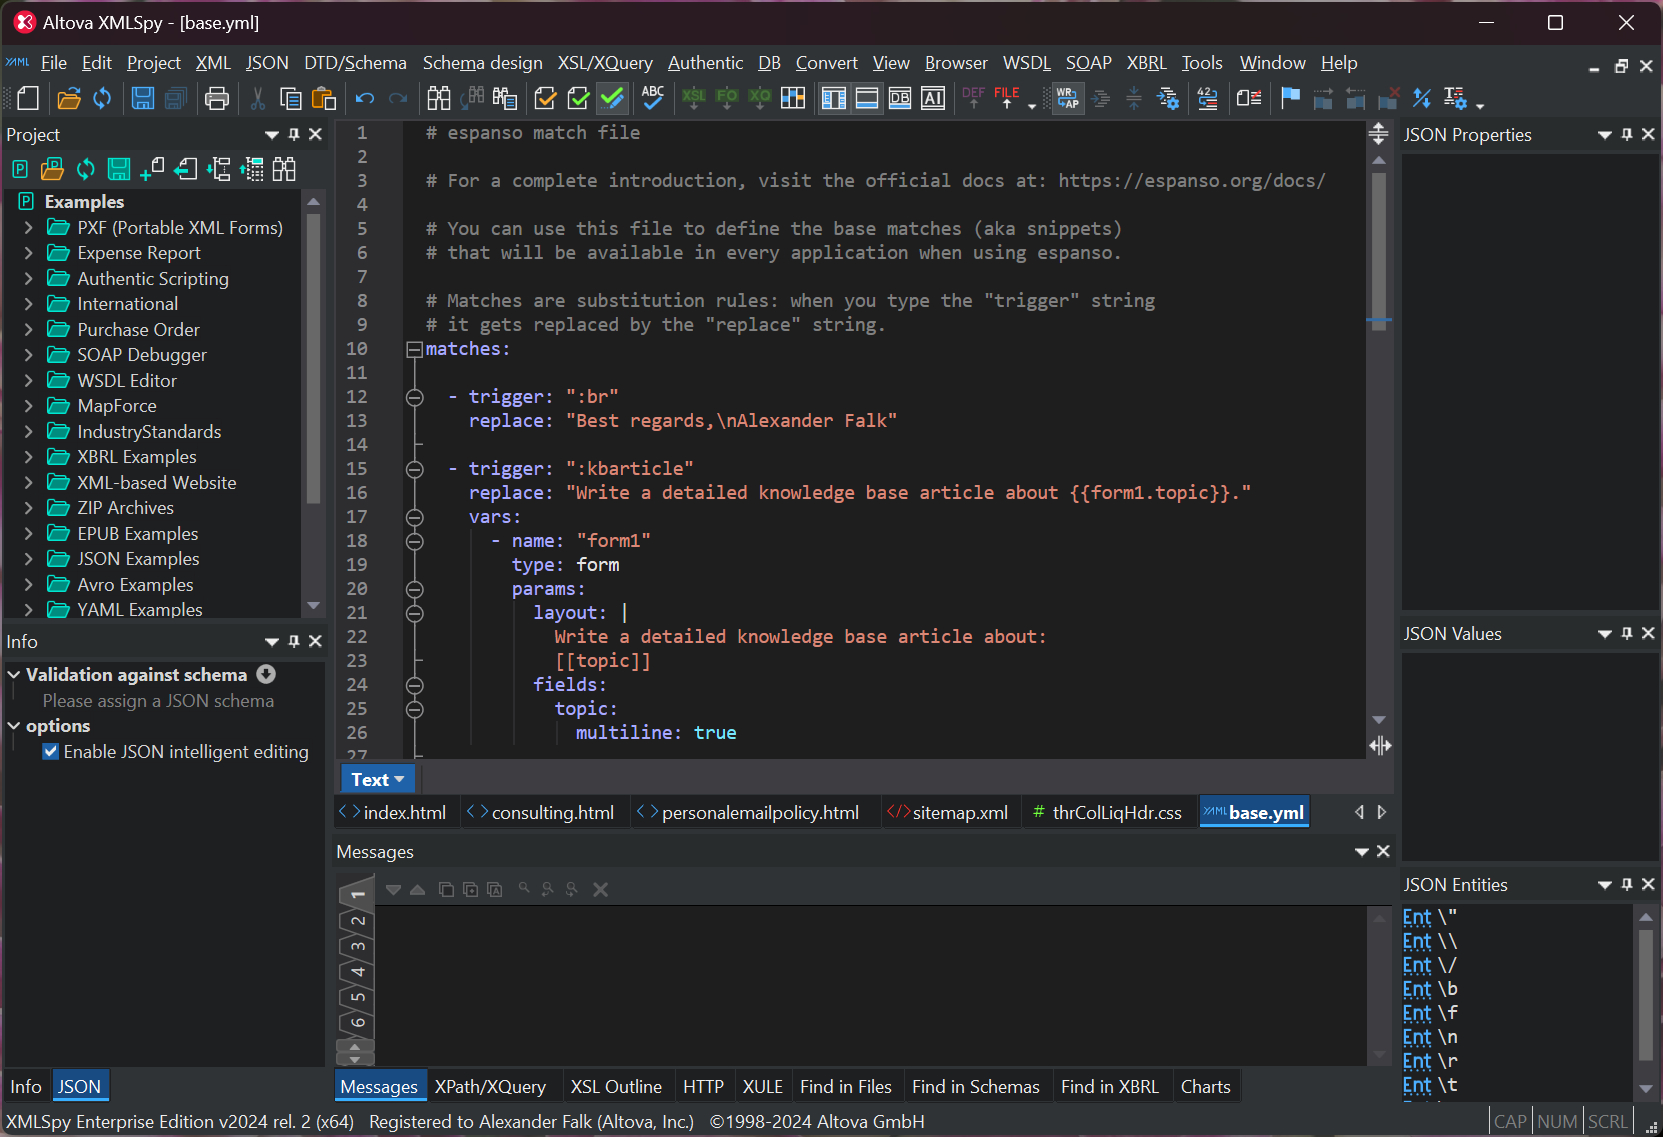Toggle line numbers with the 42 icon
Viewport: 1663px width, 1137px height.
1208,98
